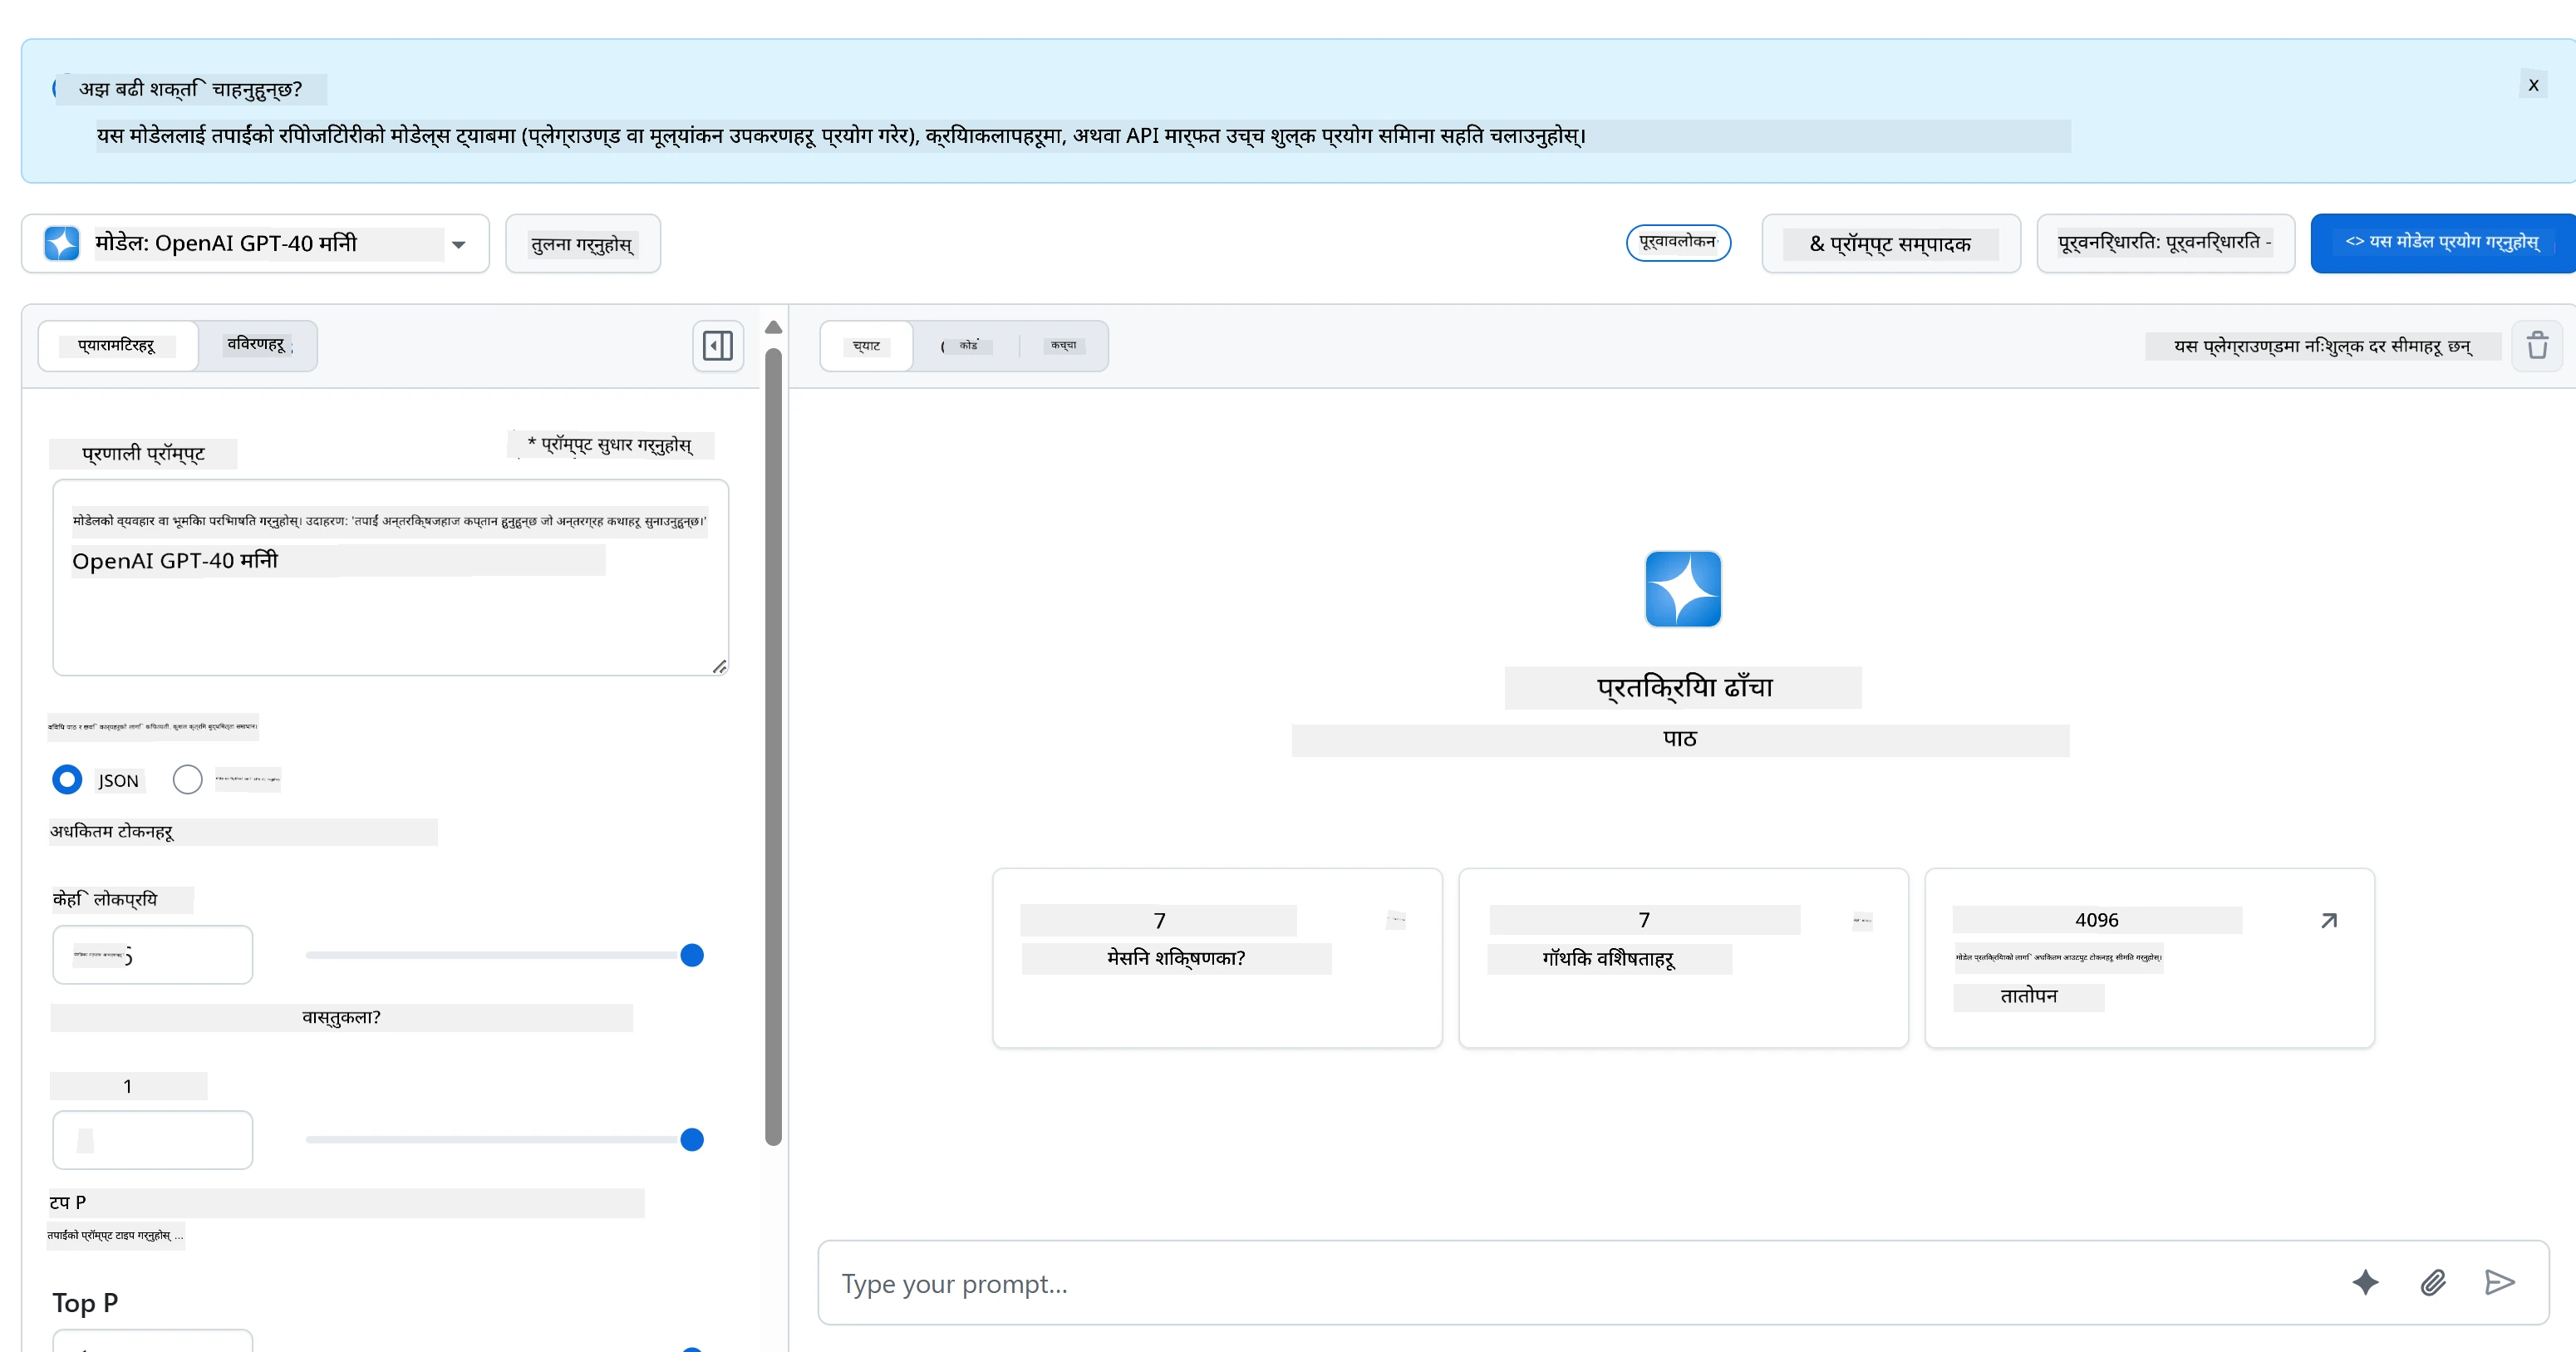Screen dimensions: 2576x1352
Task: Click the तुलना गर्नुहोस् compare button
Action: [582, 244]
